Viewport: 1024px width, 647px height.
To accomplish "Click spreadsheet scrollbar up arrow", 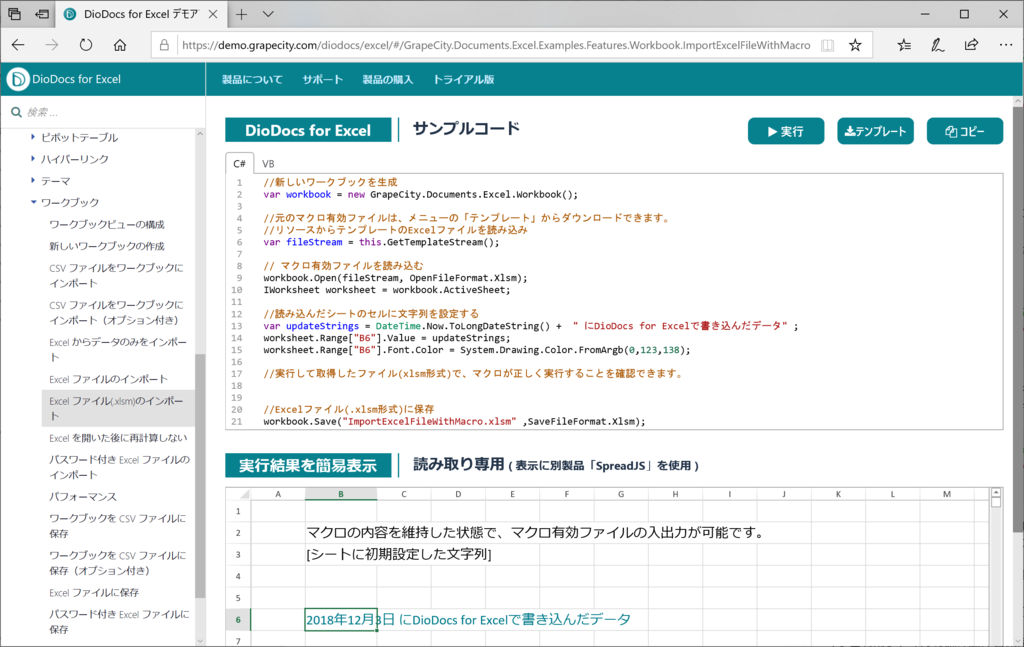I will pyautogui.click(x=995, y=493).
